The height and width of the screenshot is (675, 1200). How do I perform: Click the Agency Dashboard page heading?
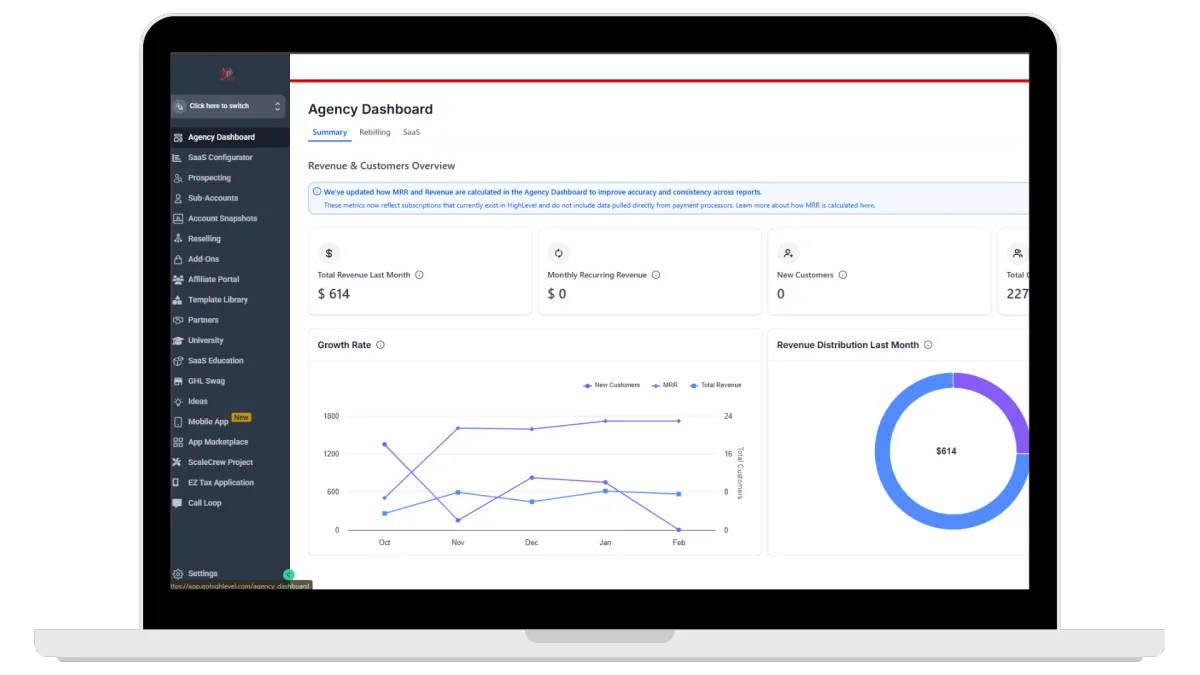coord(370,109)
